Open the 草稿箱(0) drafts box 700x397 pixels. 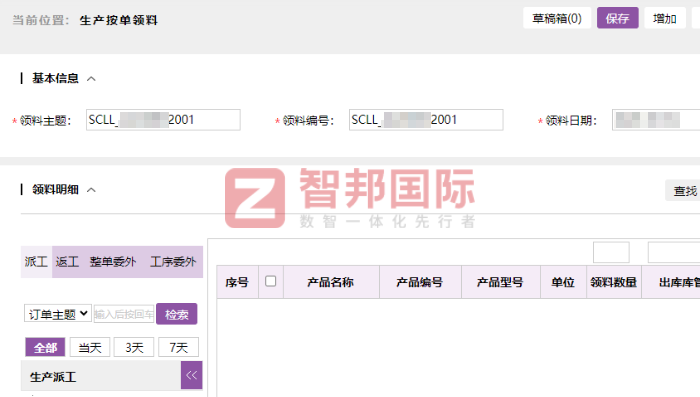coord(557,18)
